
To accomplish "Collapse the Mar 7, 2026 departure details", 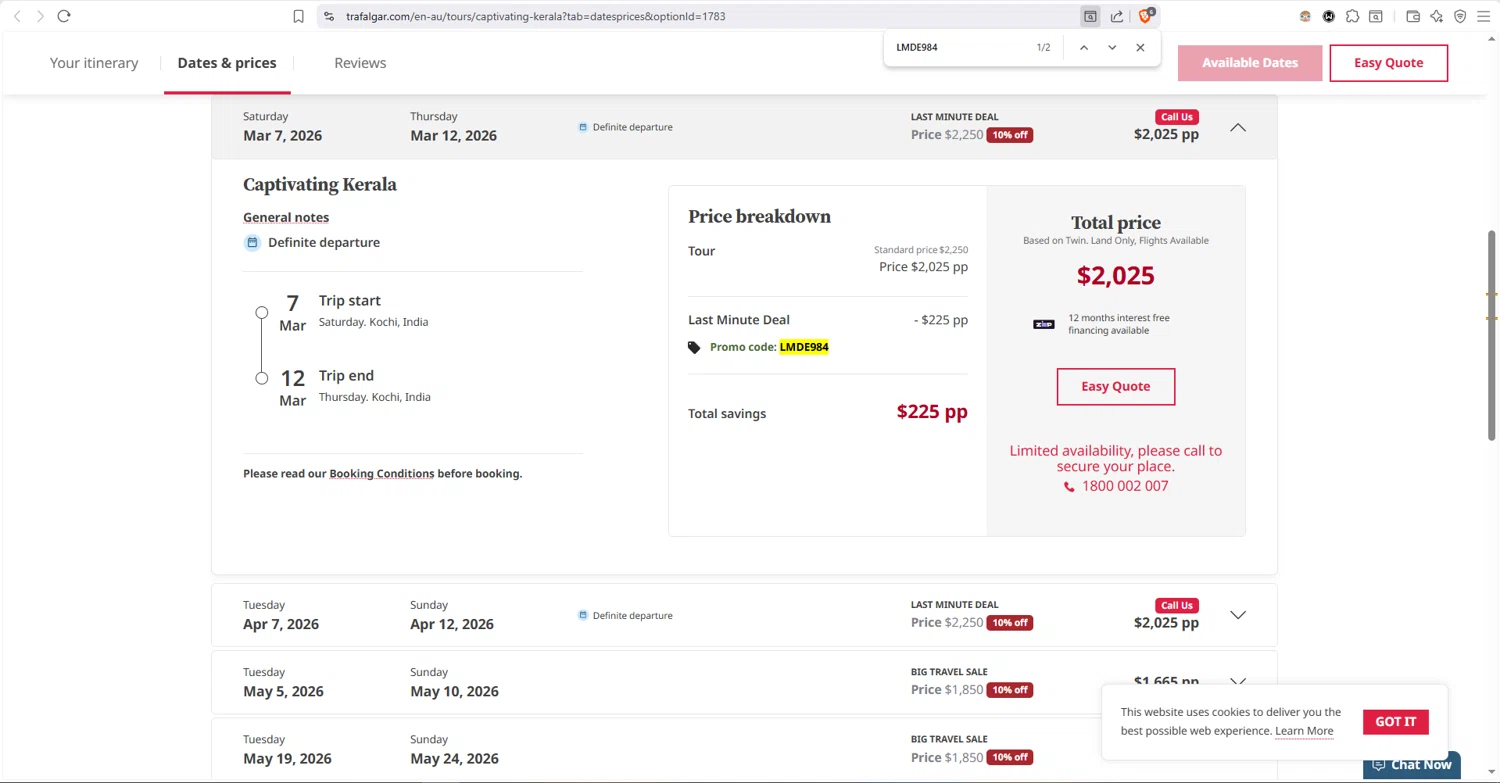I will [x=1238, y=127].
